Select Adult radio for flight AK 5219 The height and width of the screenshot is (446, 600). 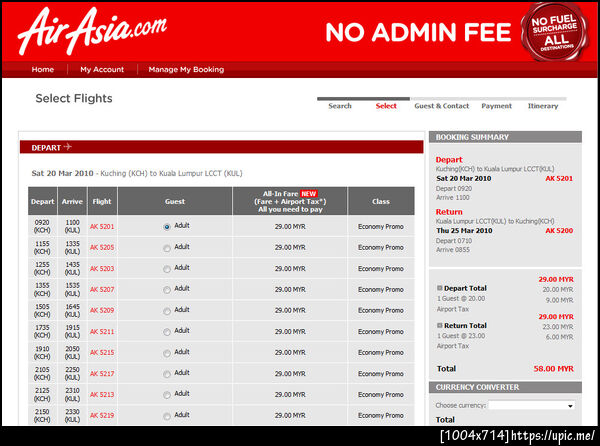click(167, 416)
